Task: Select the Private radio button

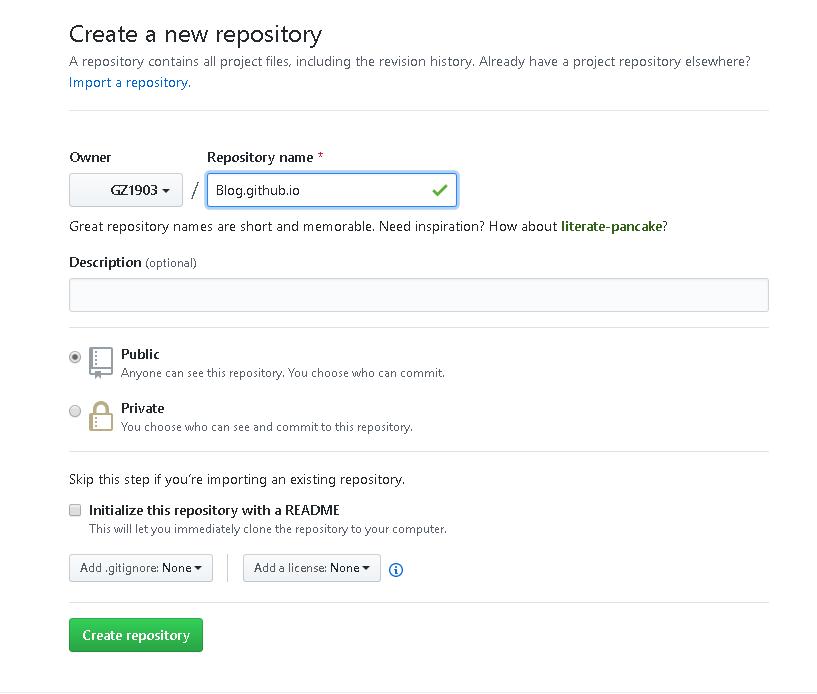Action: (x=75, y=411)
